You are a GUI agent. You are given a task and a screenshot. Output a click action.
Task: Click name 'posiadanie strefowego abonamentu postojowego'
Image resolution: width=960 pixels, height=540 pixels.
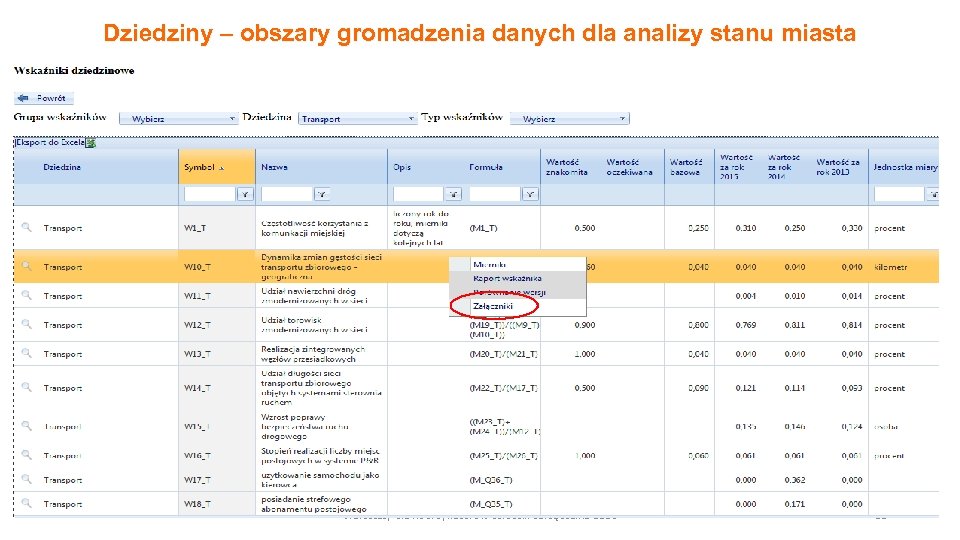(313, 504)
